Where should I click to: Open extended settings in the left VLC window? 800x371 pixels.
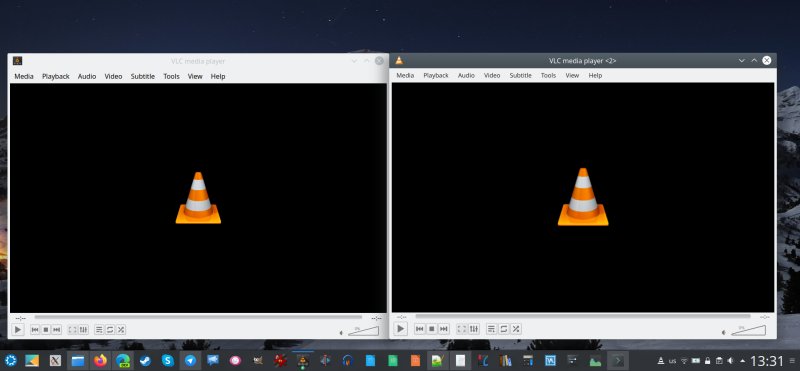[83, 330]
